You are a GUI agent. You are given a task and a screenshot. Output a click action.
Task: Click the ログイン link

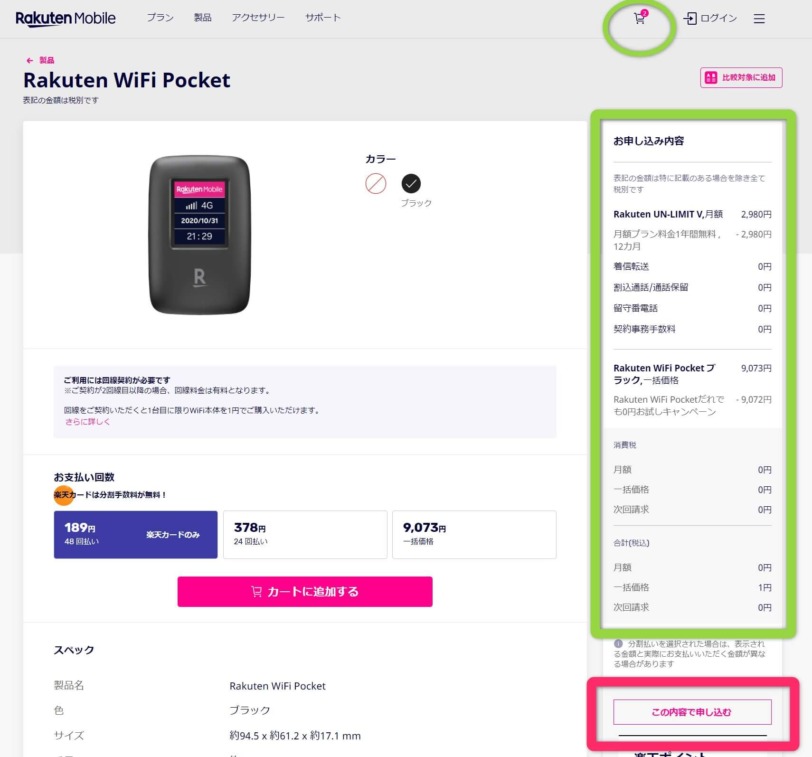tap(718, 19)
